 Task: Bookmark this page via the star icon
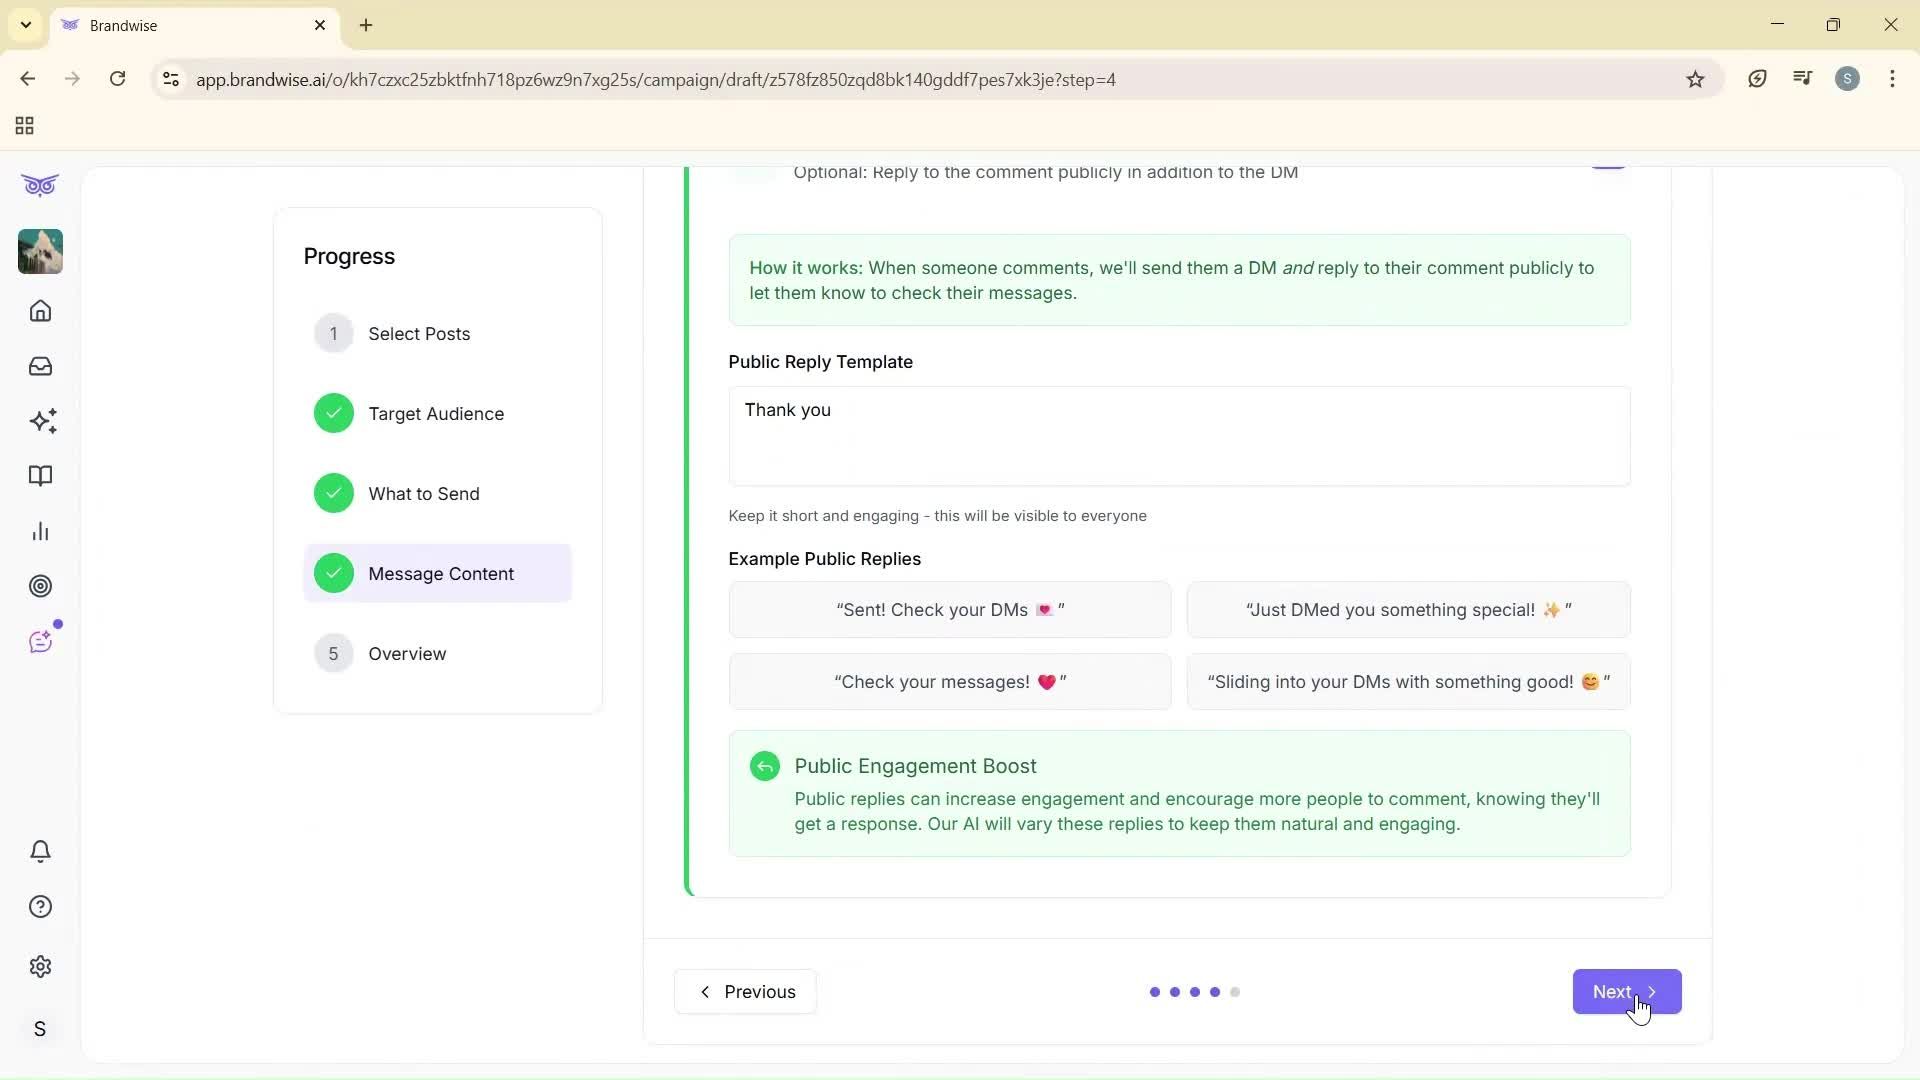tap(1695, 79)
